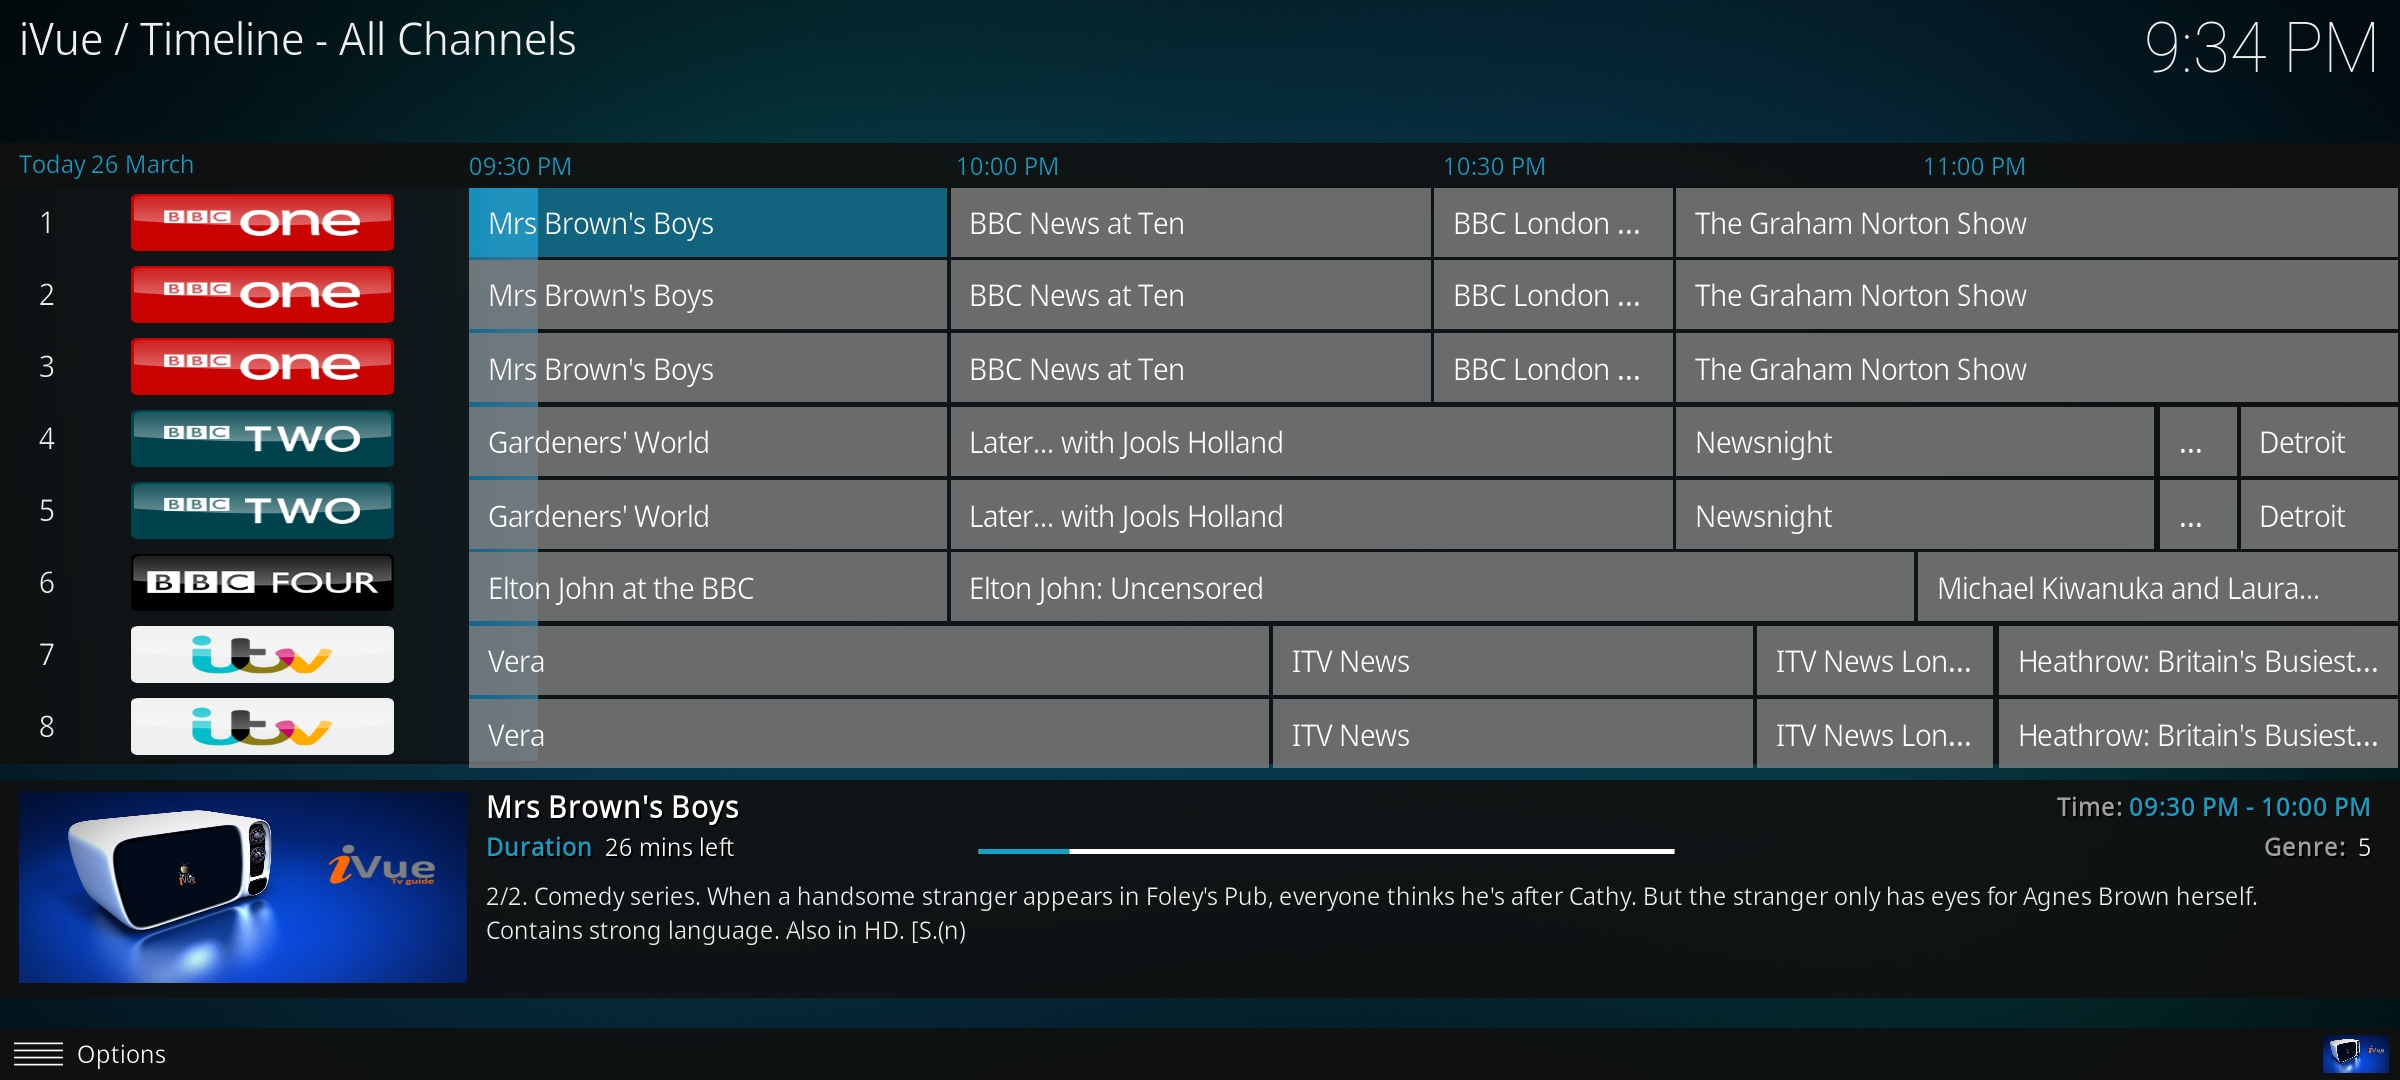2400x1080 pixels.
Task: Choose The Graham Norton Show on channel 2
Action: [2036, 295]
